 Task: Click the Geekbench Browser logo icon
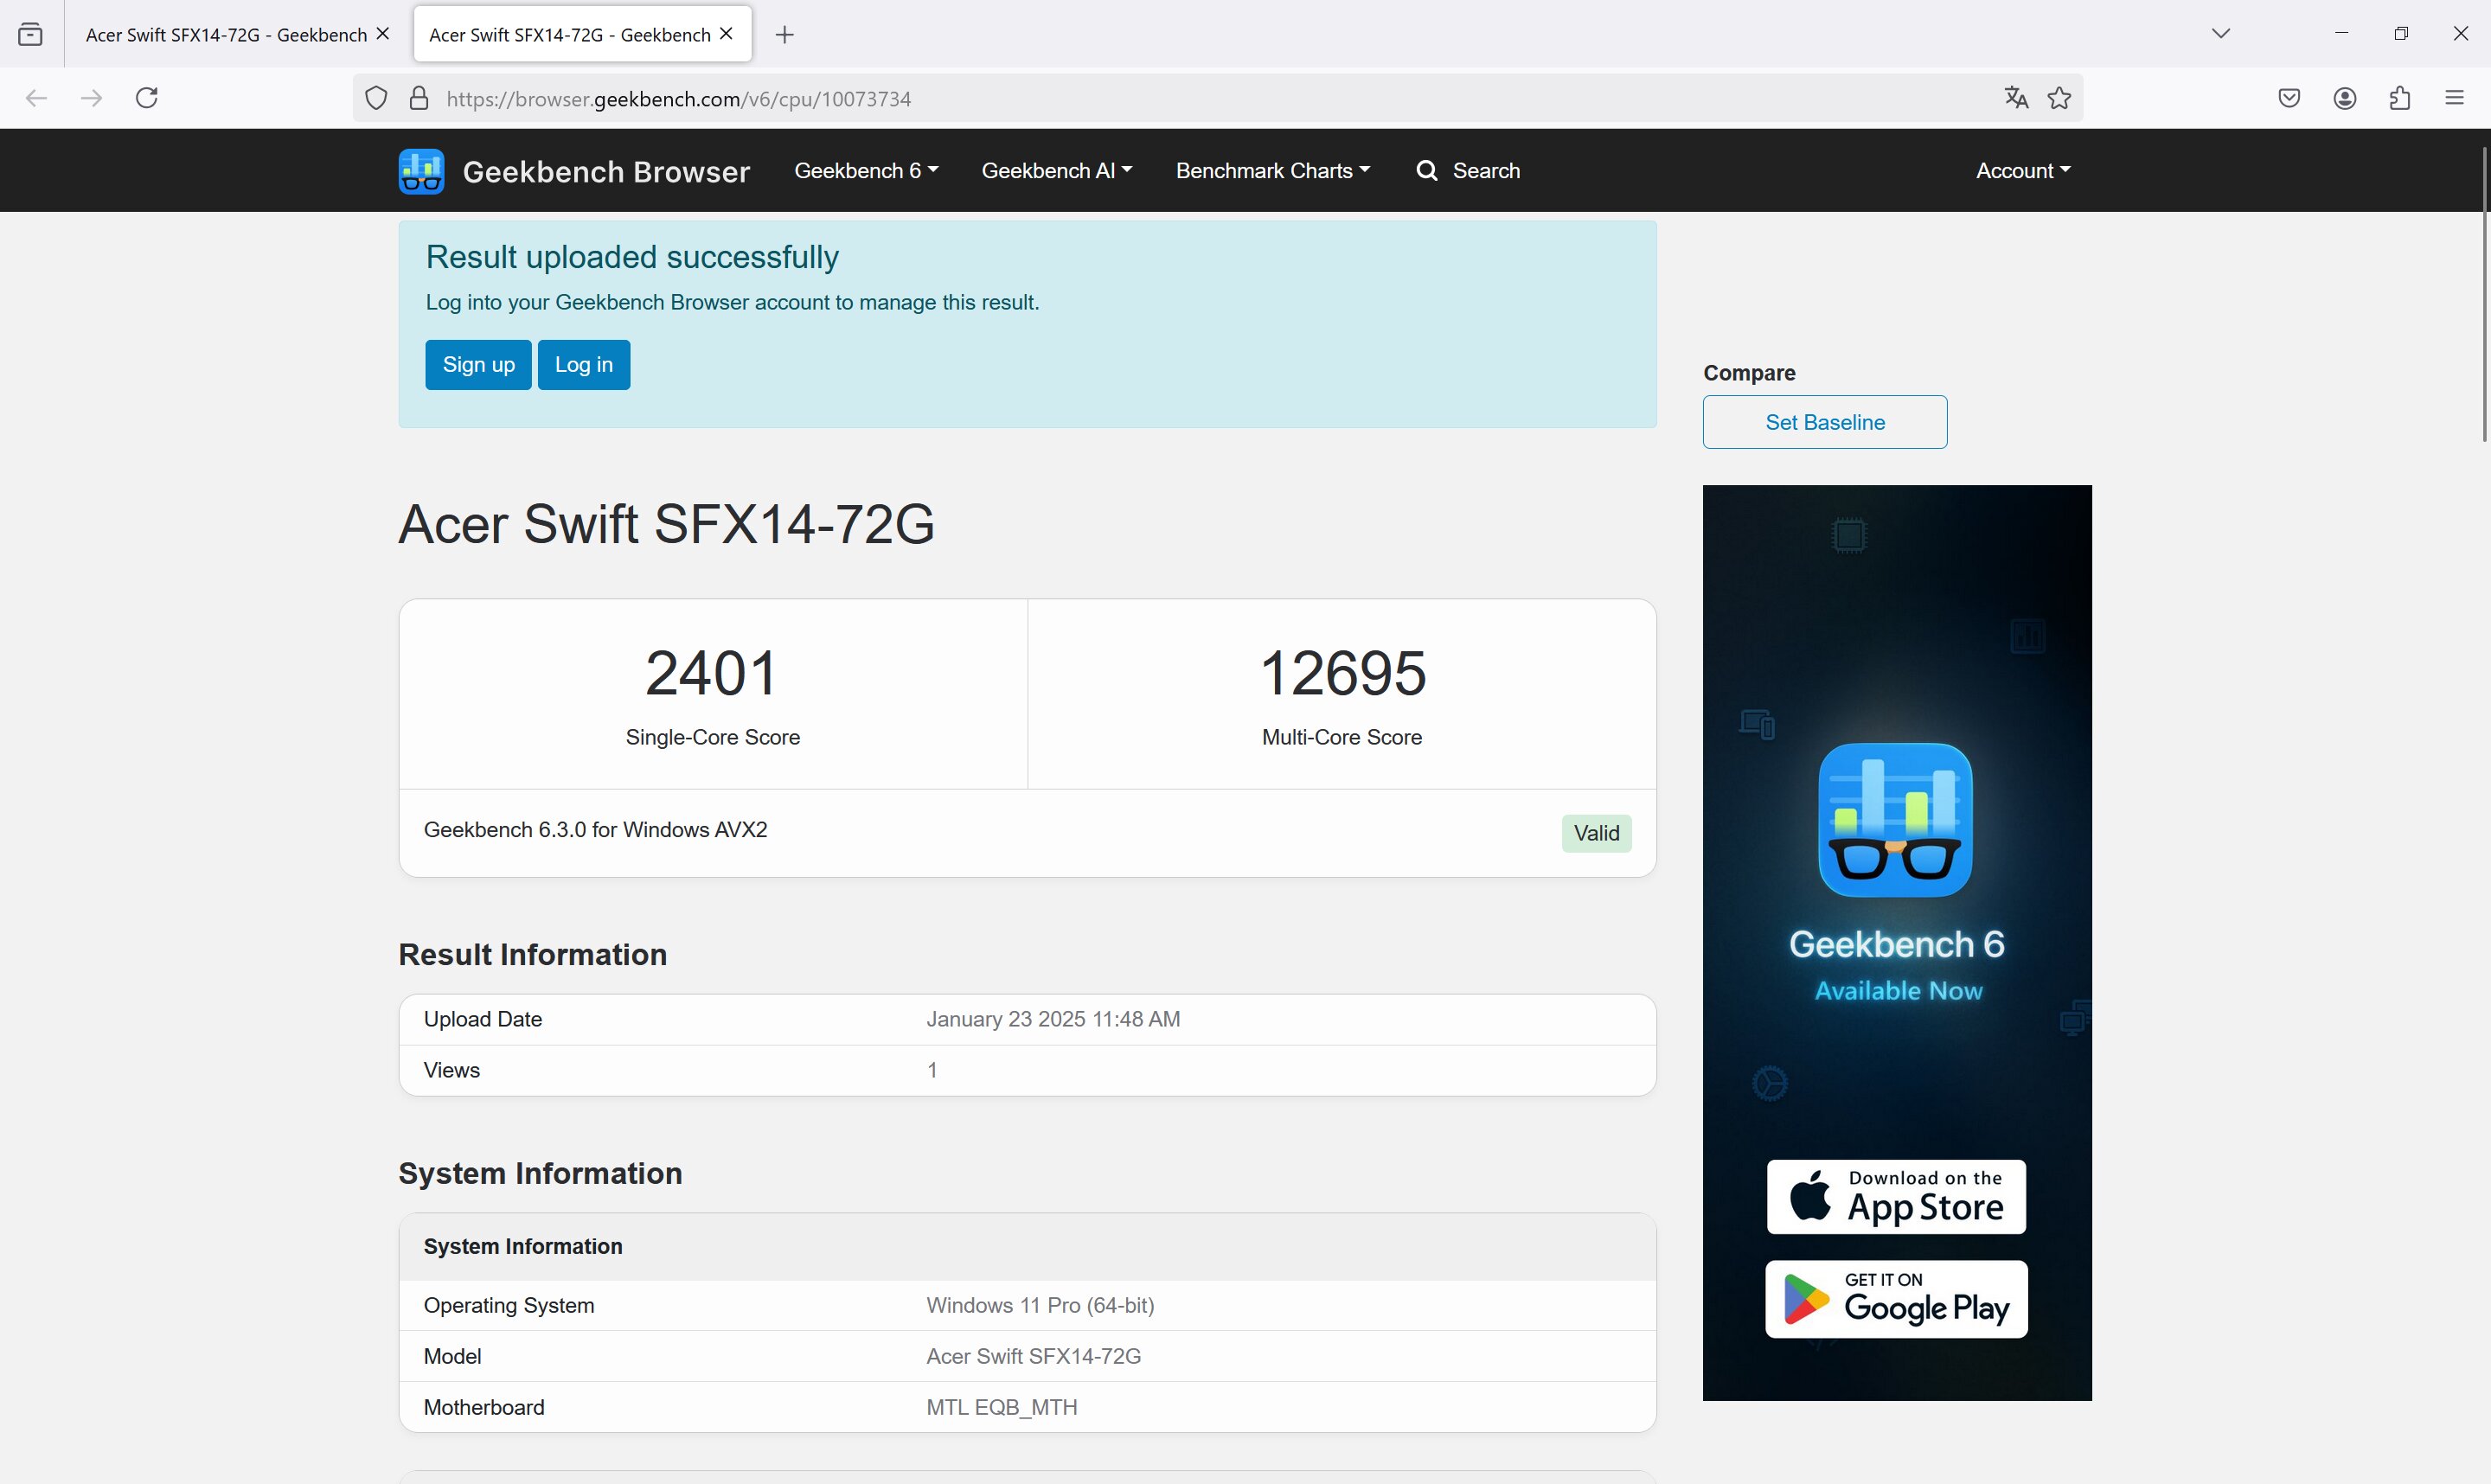(421, 171)
